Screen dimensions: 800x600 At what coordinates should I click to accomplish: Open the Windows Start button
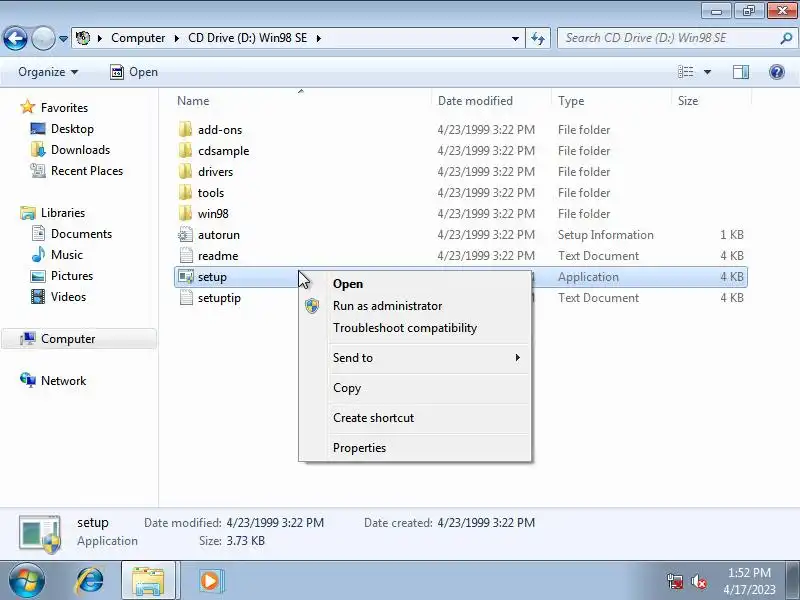pos(27,581)
